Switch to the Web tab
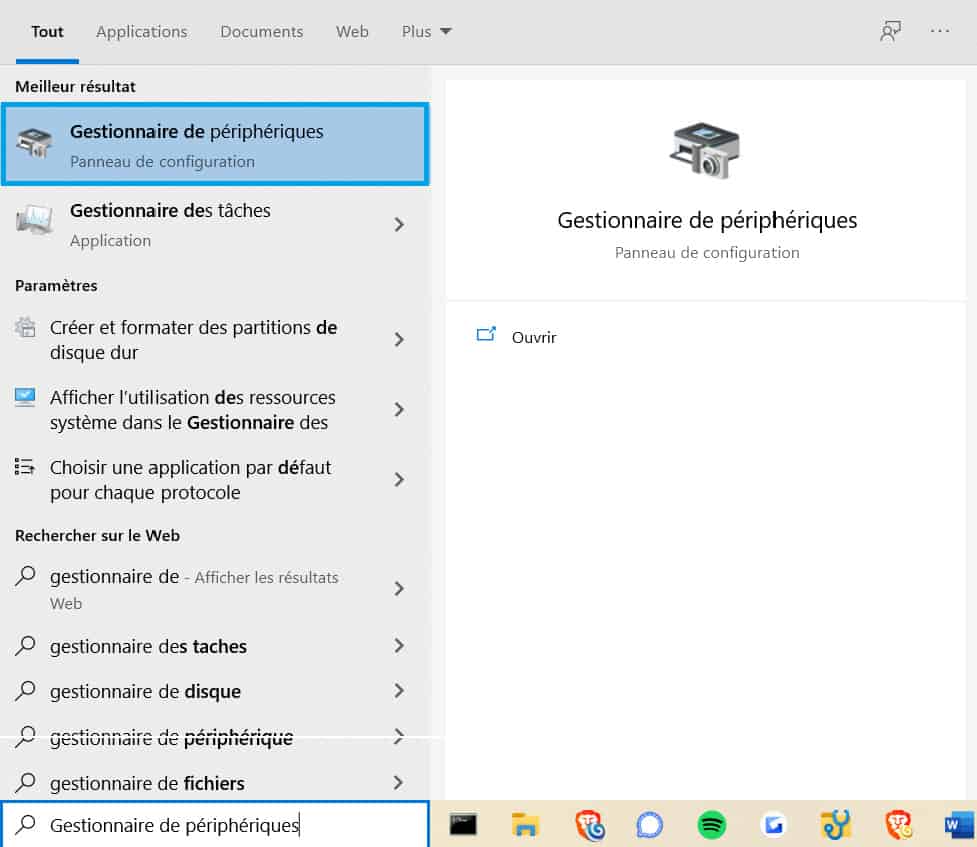 (x=352, y=31)
